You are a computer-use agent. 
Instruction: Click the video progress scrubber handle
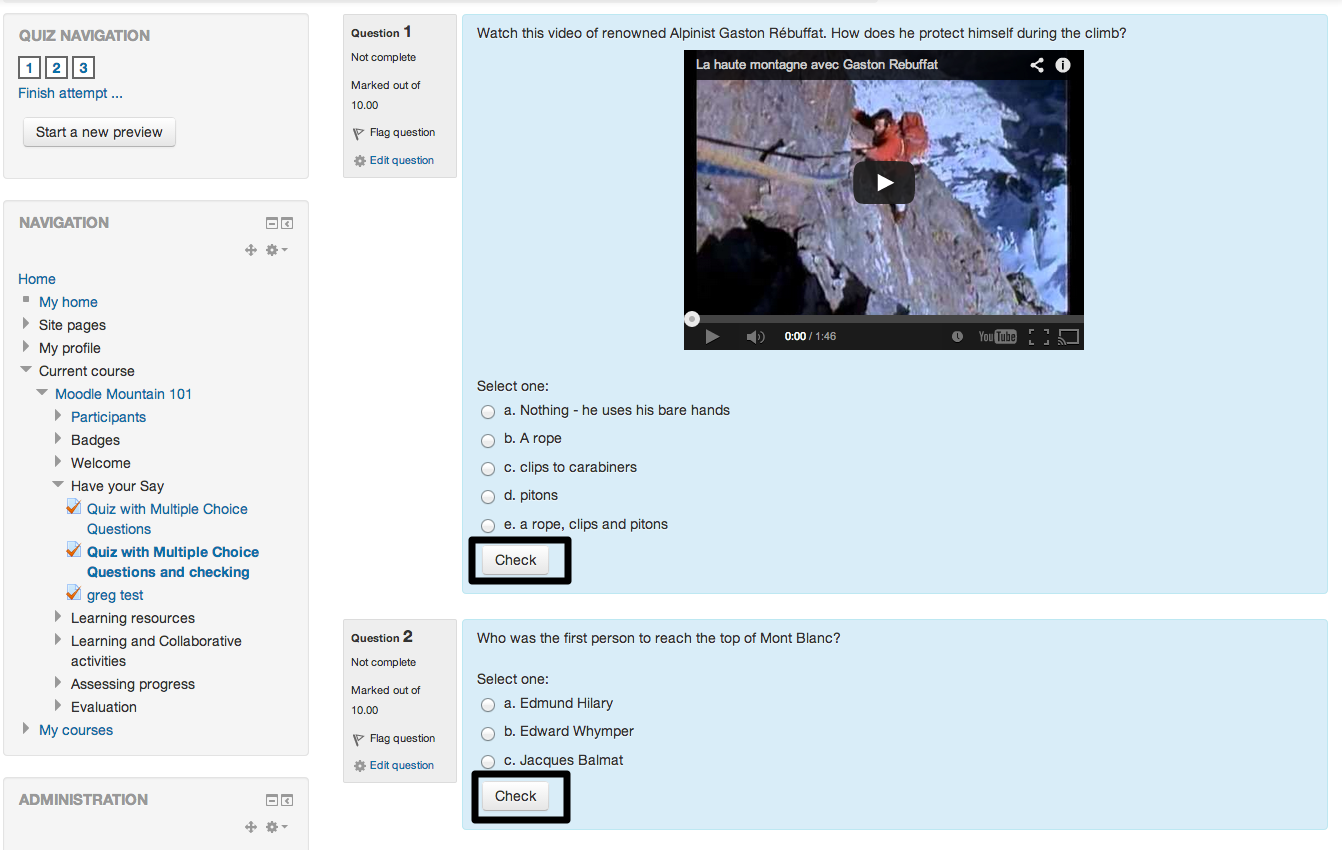692,319
